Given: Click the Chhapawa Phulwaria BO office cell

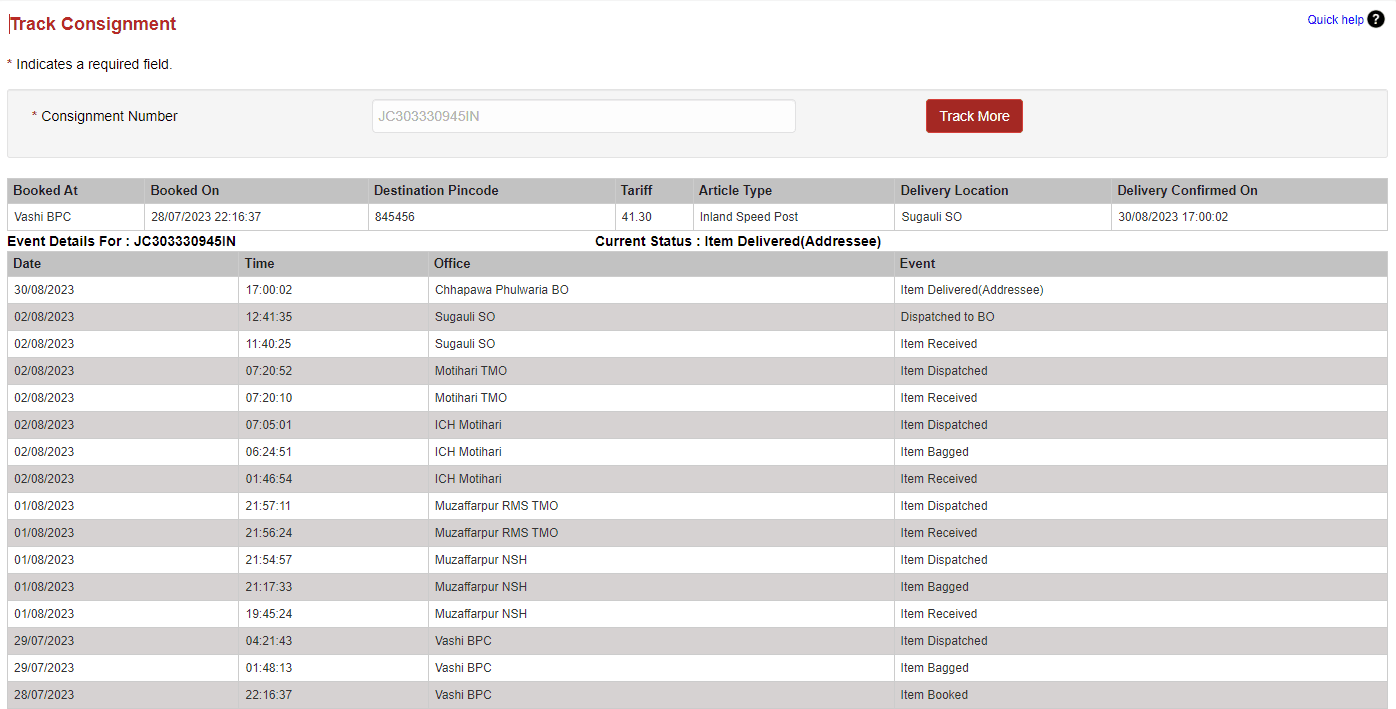Looking at the screenshot, I should pos(661,290).
